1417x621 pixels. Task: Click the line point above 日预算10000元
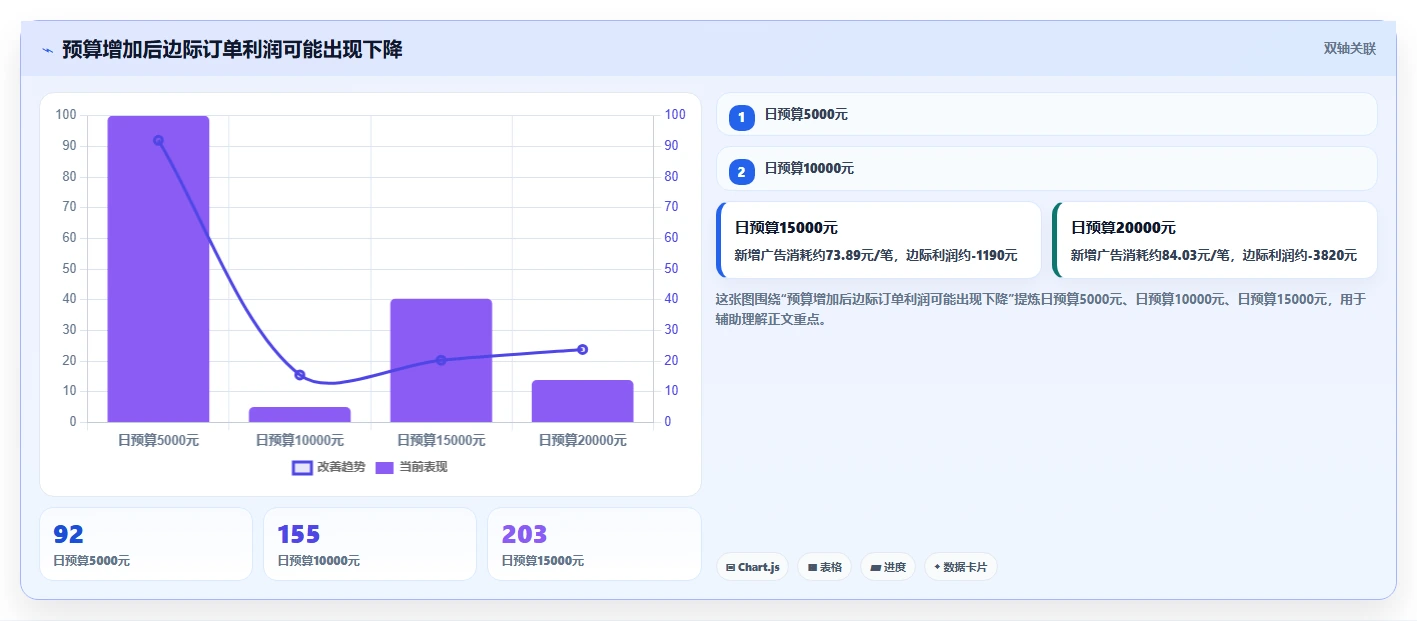tap(300, 375)
